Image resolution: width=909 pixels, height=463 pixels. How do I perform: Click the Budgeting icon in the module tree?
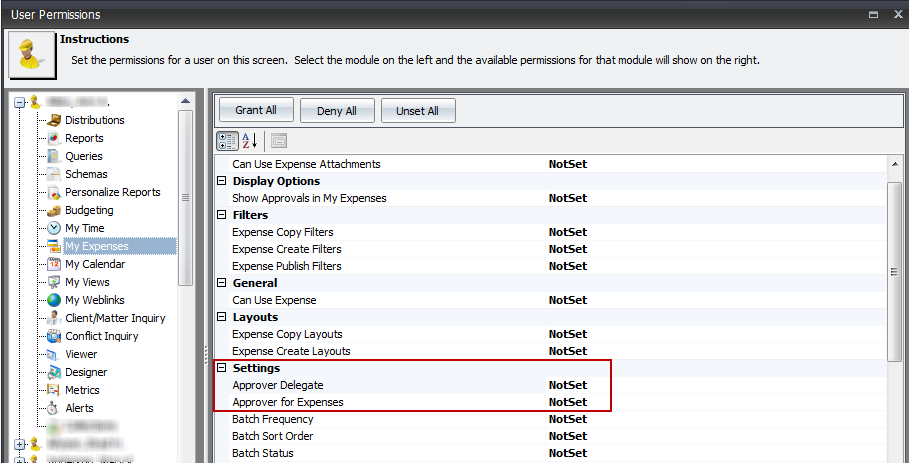pos(54,210)
